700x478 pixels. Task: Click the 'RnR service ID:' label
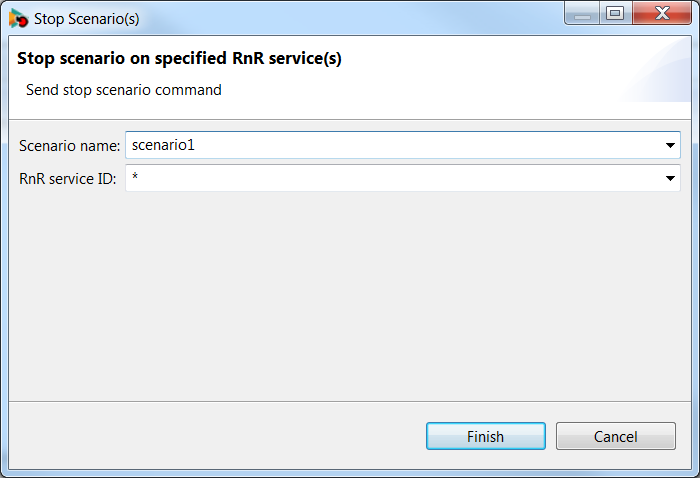67,179
